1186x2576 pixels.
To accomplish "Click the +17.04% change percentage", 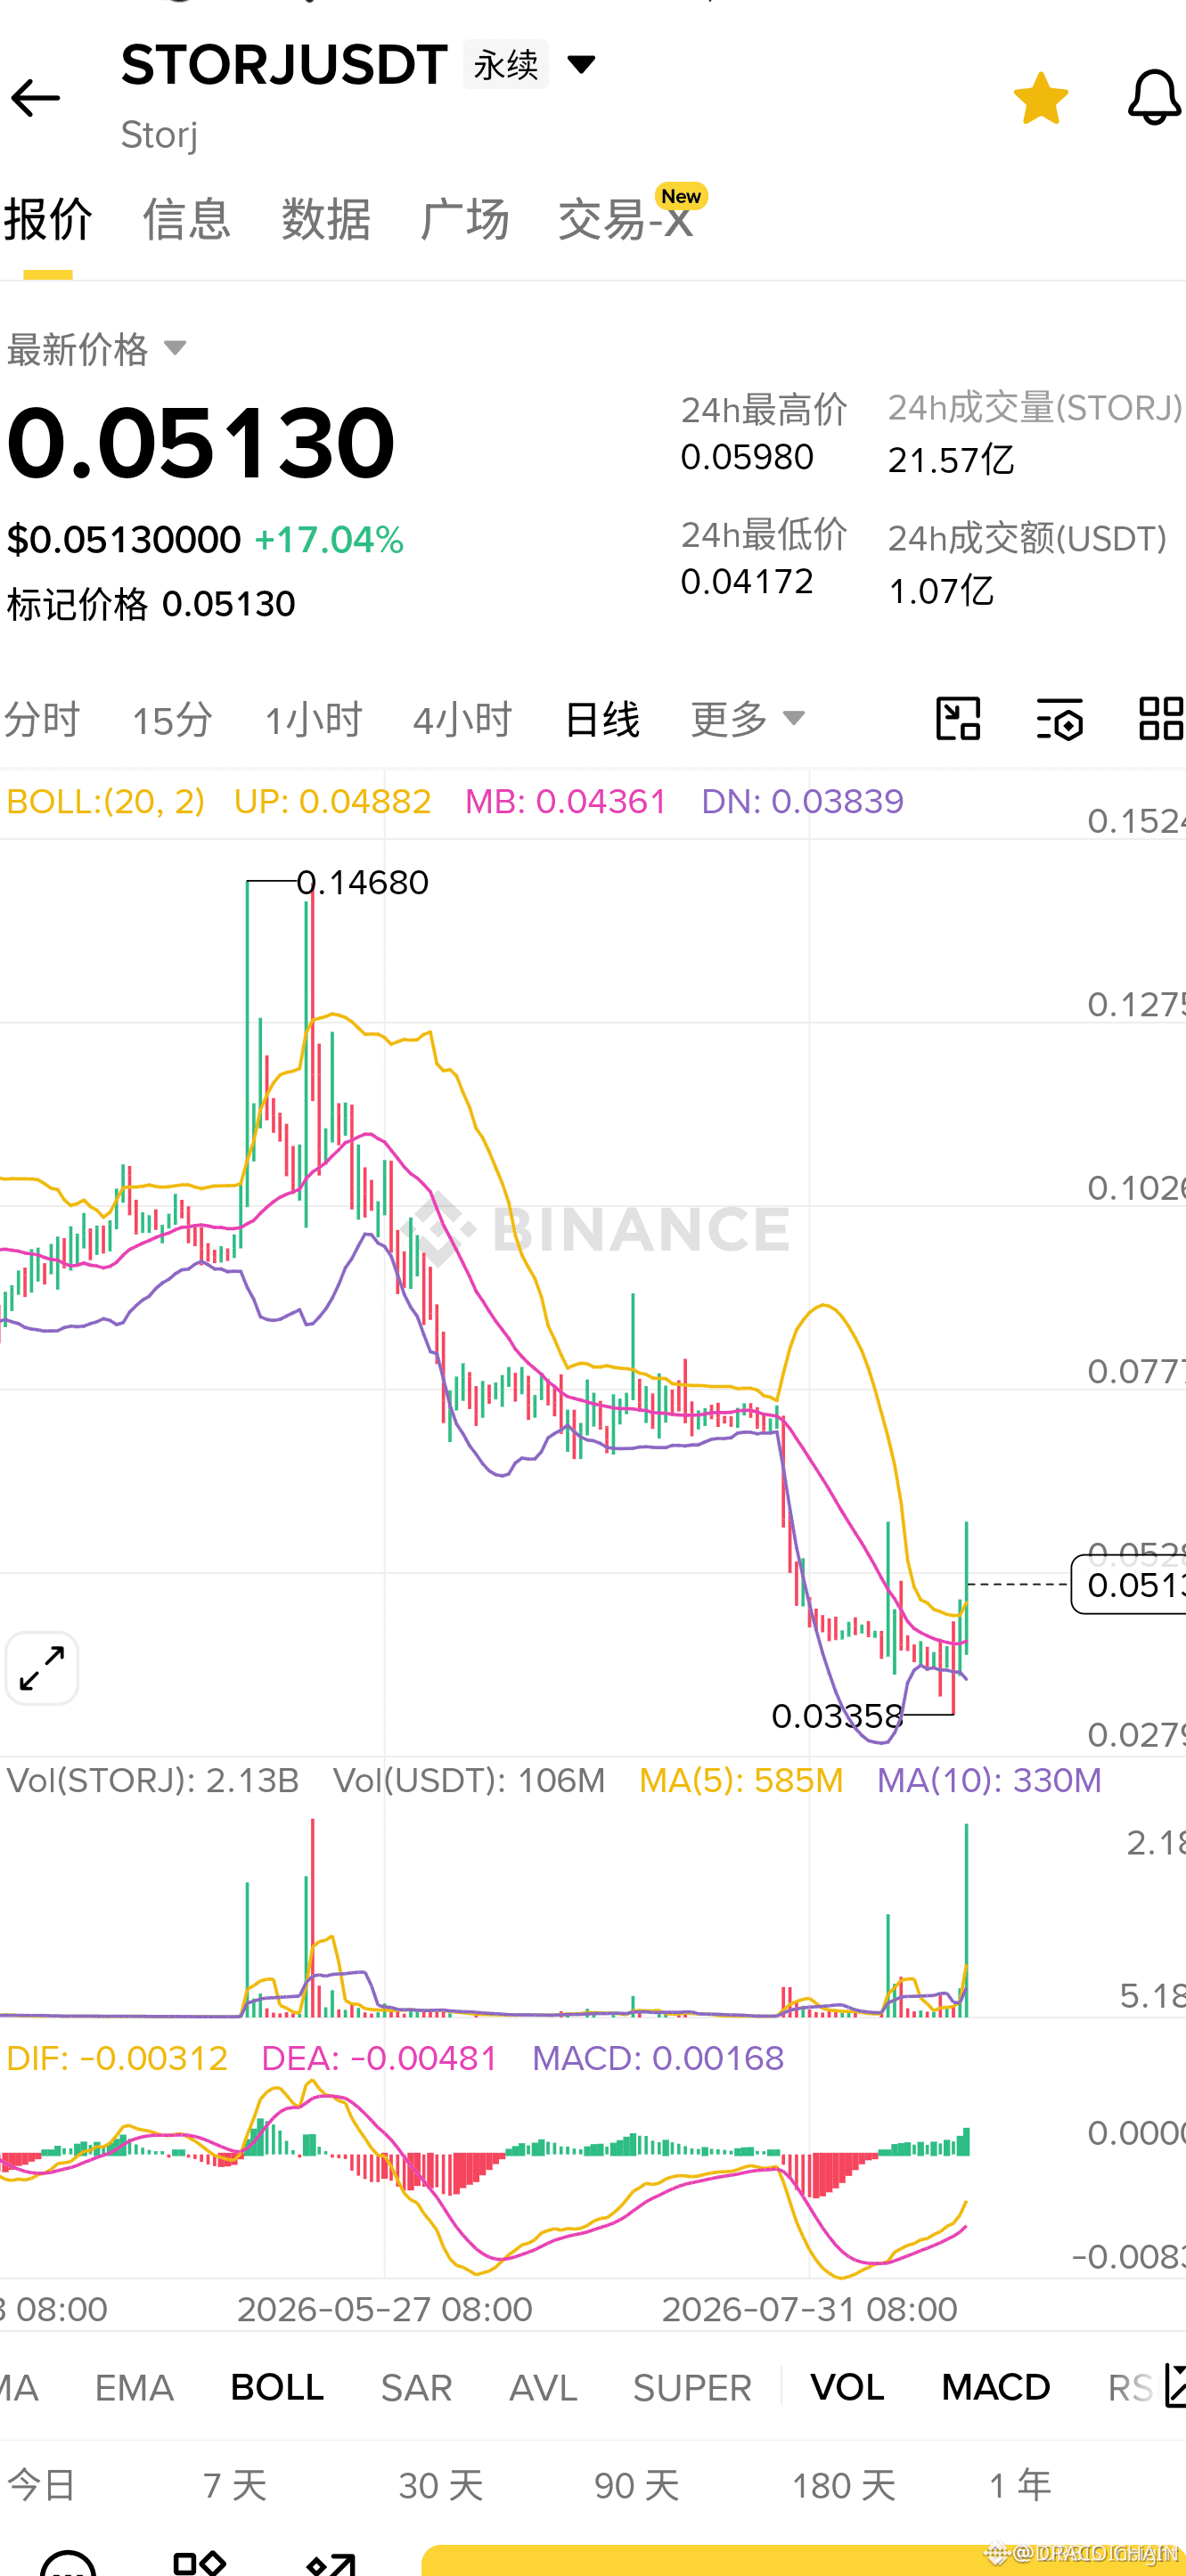I will point(329,540).
